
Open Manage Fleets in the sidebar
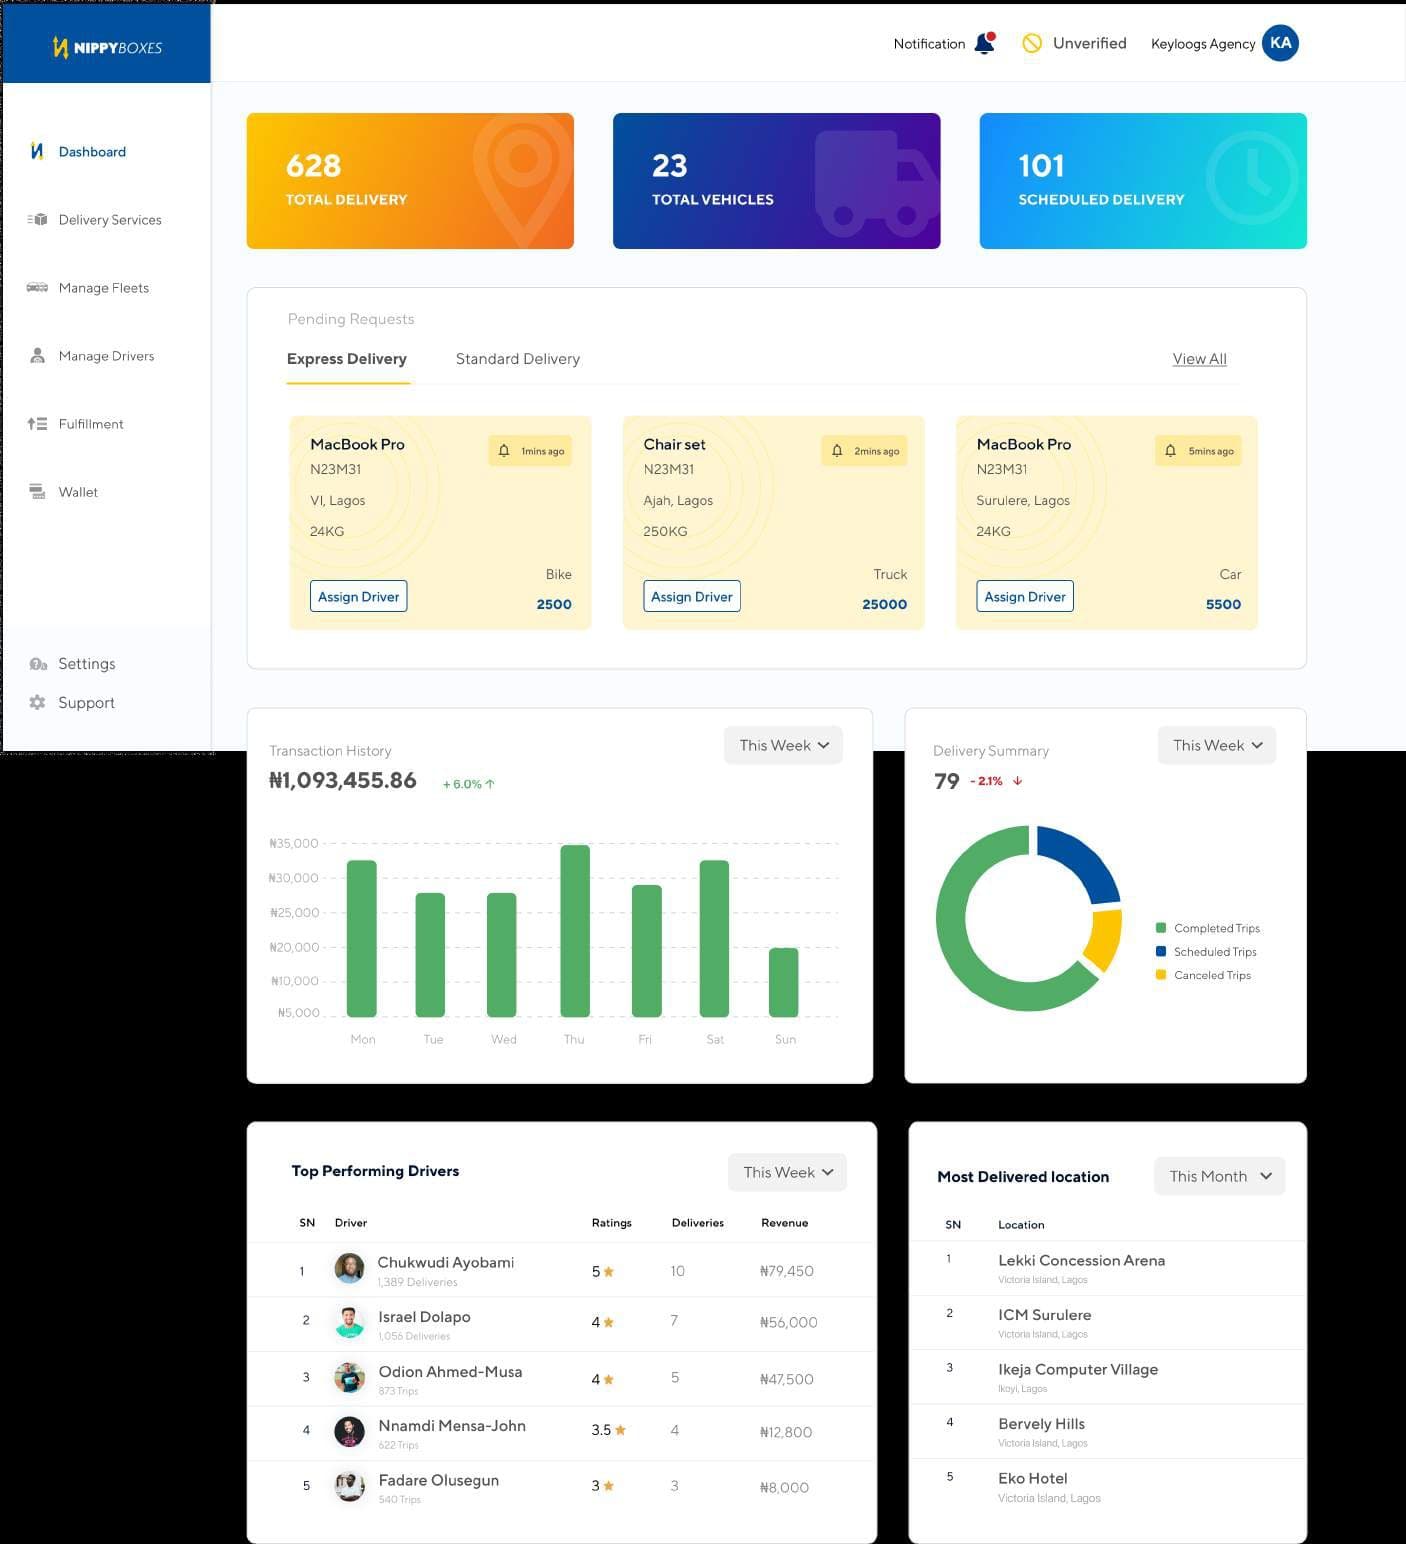(x=104, y=287)
